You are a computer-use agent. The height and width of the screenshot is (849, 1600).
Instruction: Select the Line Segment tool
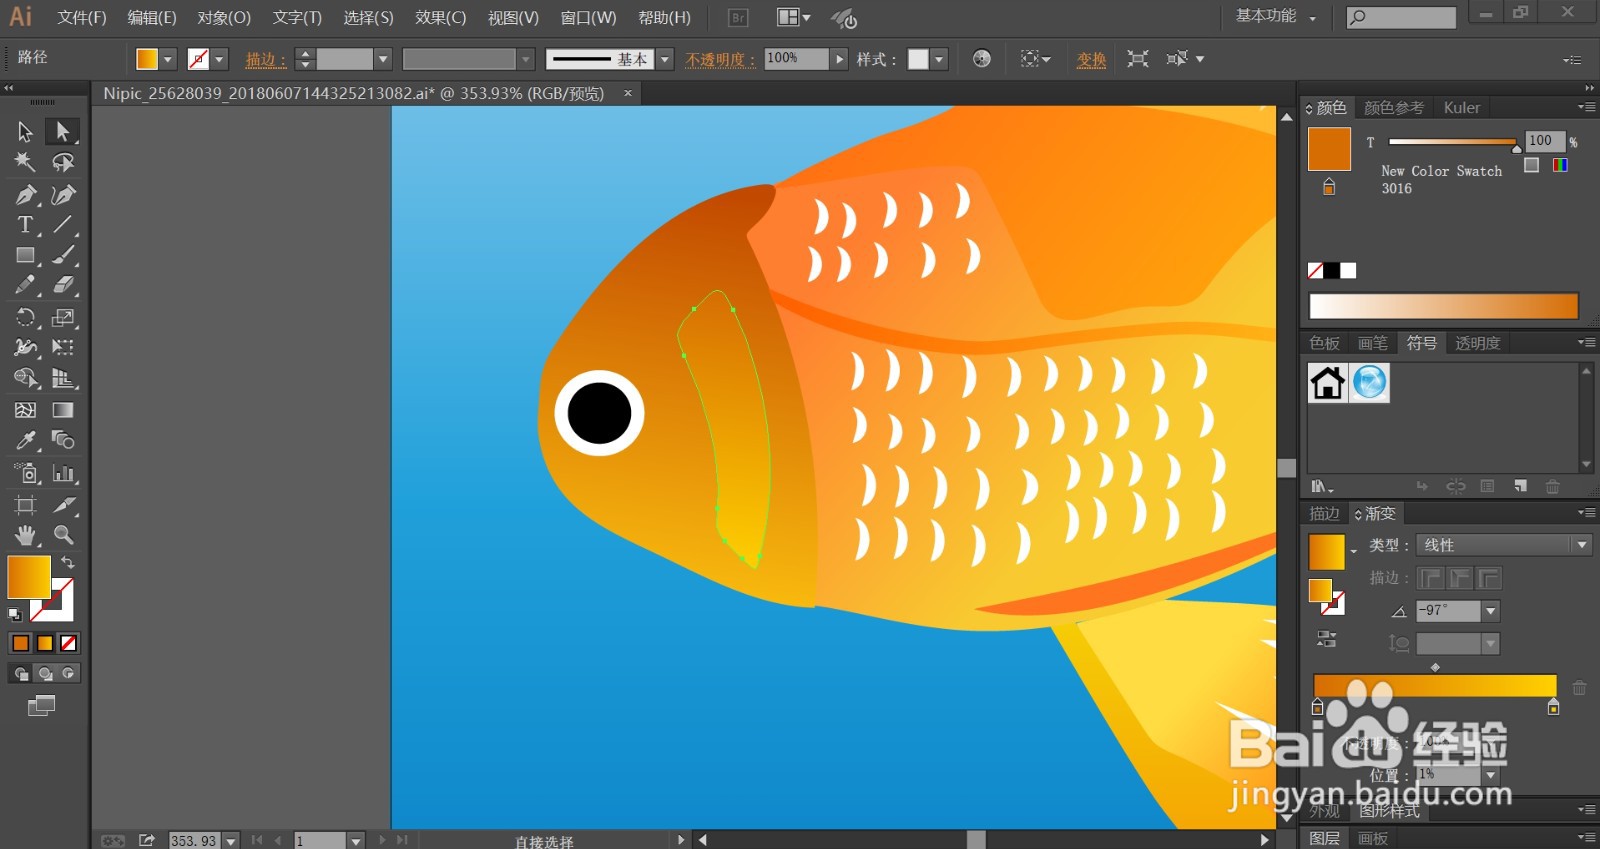(x=63, y=225)
